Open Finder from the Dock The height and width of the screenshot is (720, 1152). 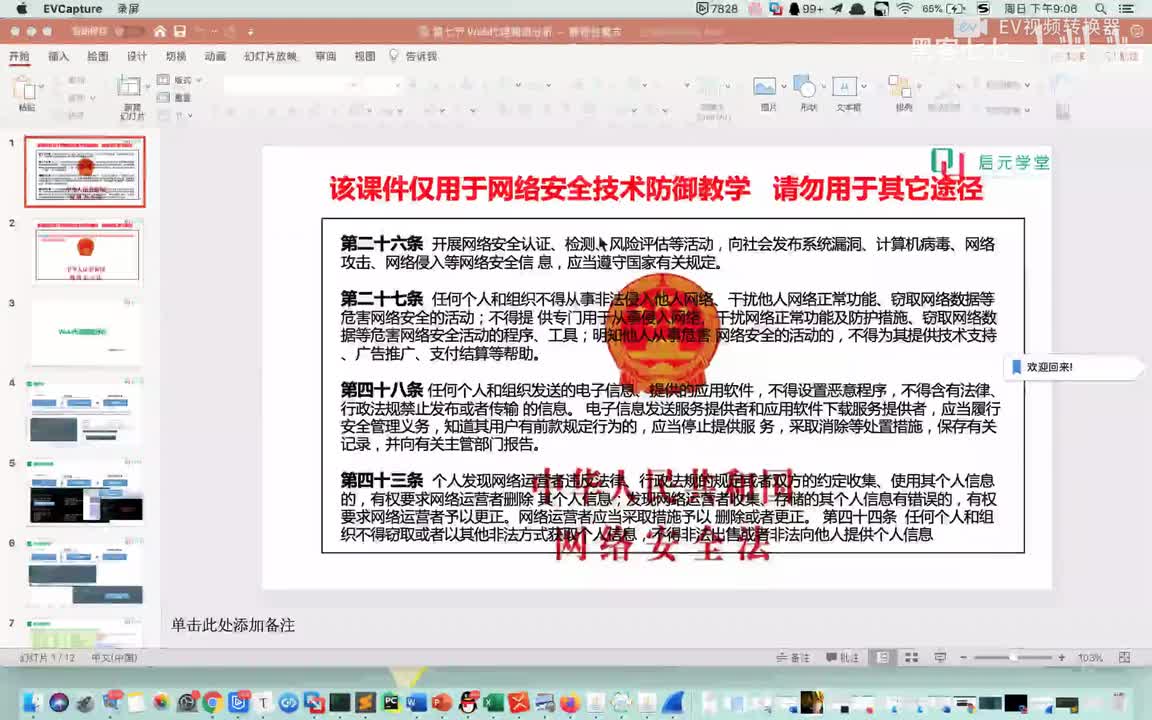click(x=32, y=702)
